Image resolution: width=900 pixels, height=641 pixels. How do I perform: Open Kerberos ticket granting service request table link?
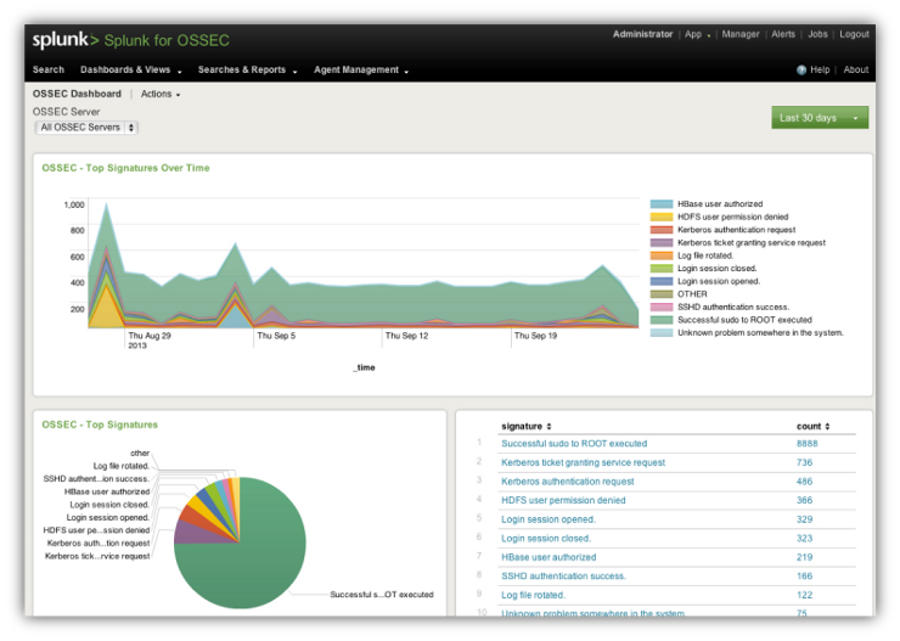tap(583, 463)
